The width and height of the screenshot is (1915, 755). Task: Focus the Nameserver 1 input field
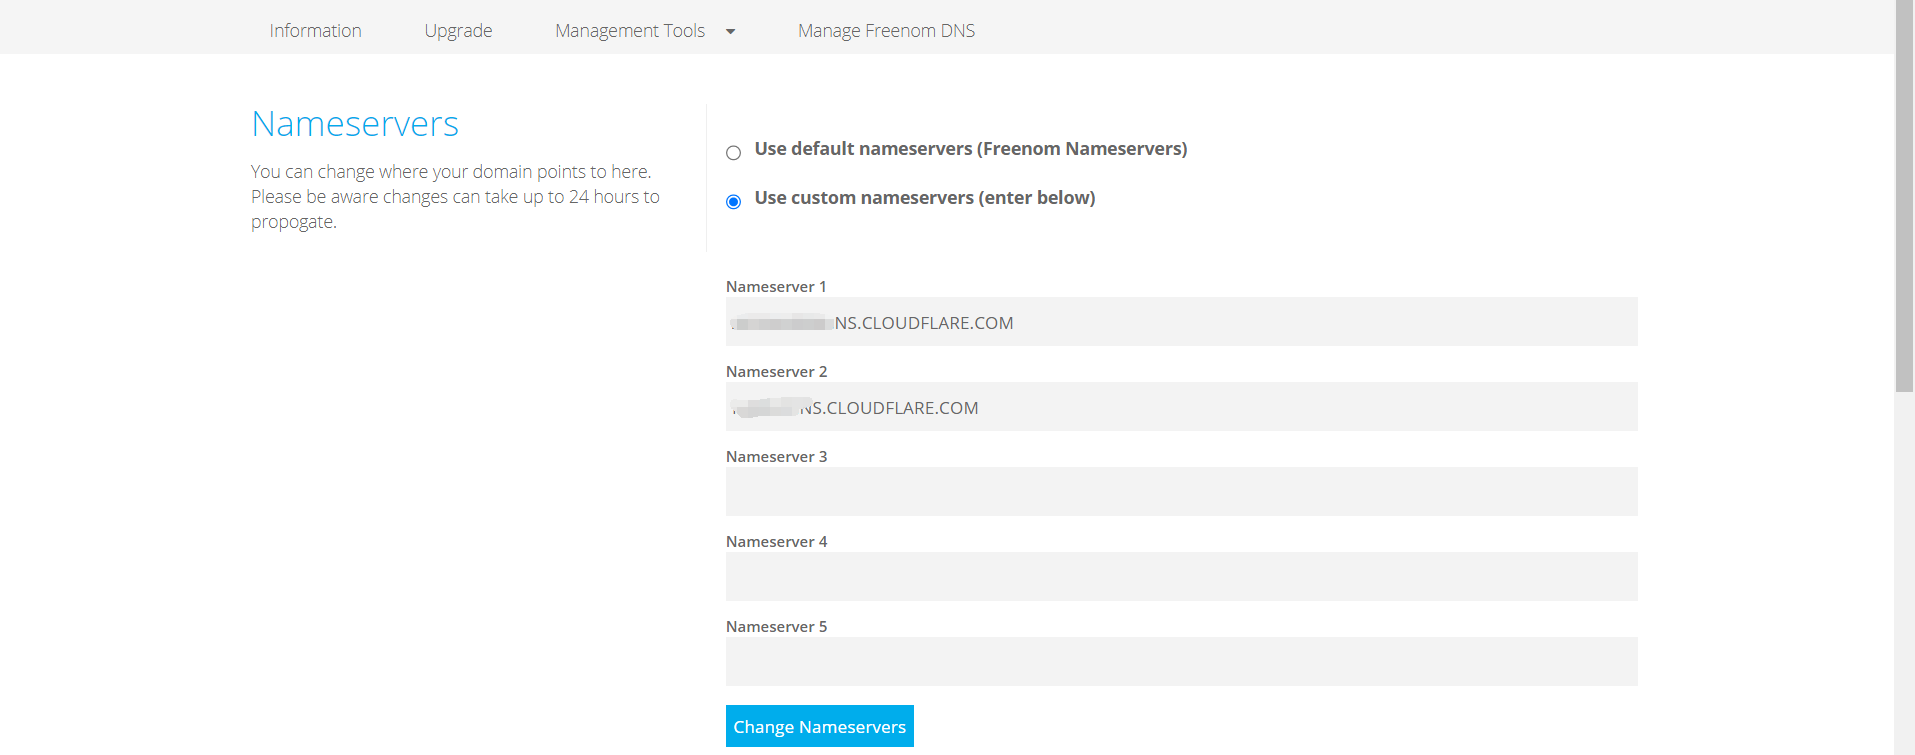[1181, 322]
